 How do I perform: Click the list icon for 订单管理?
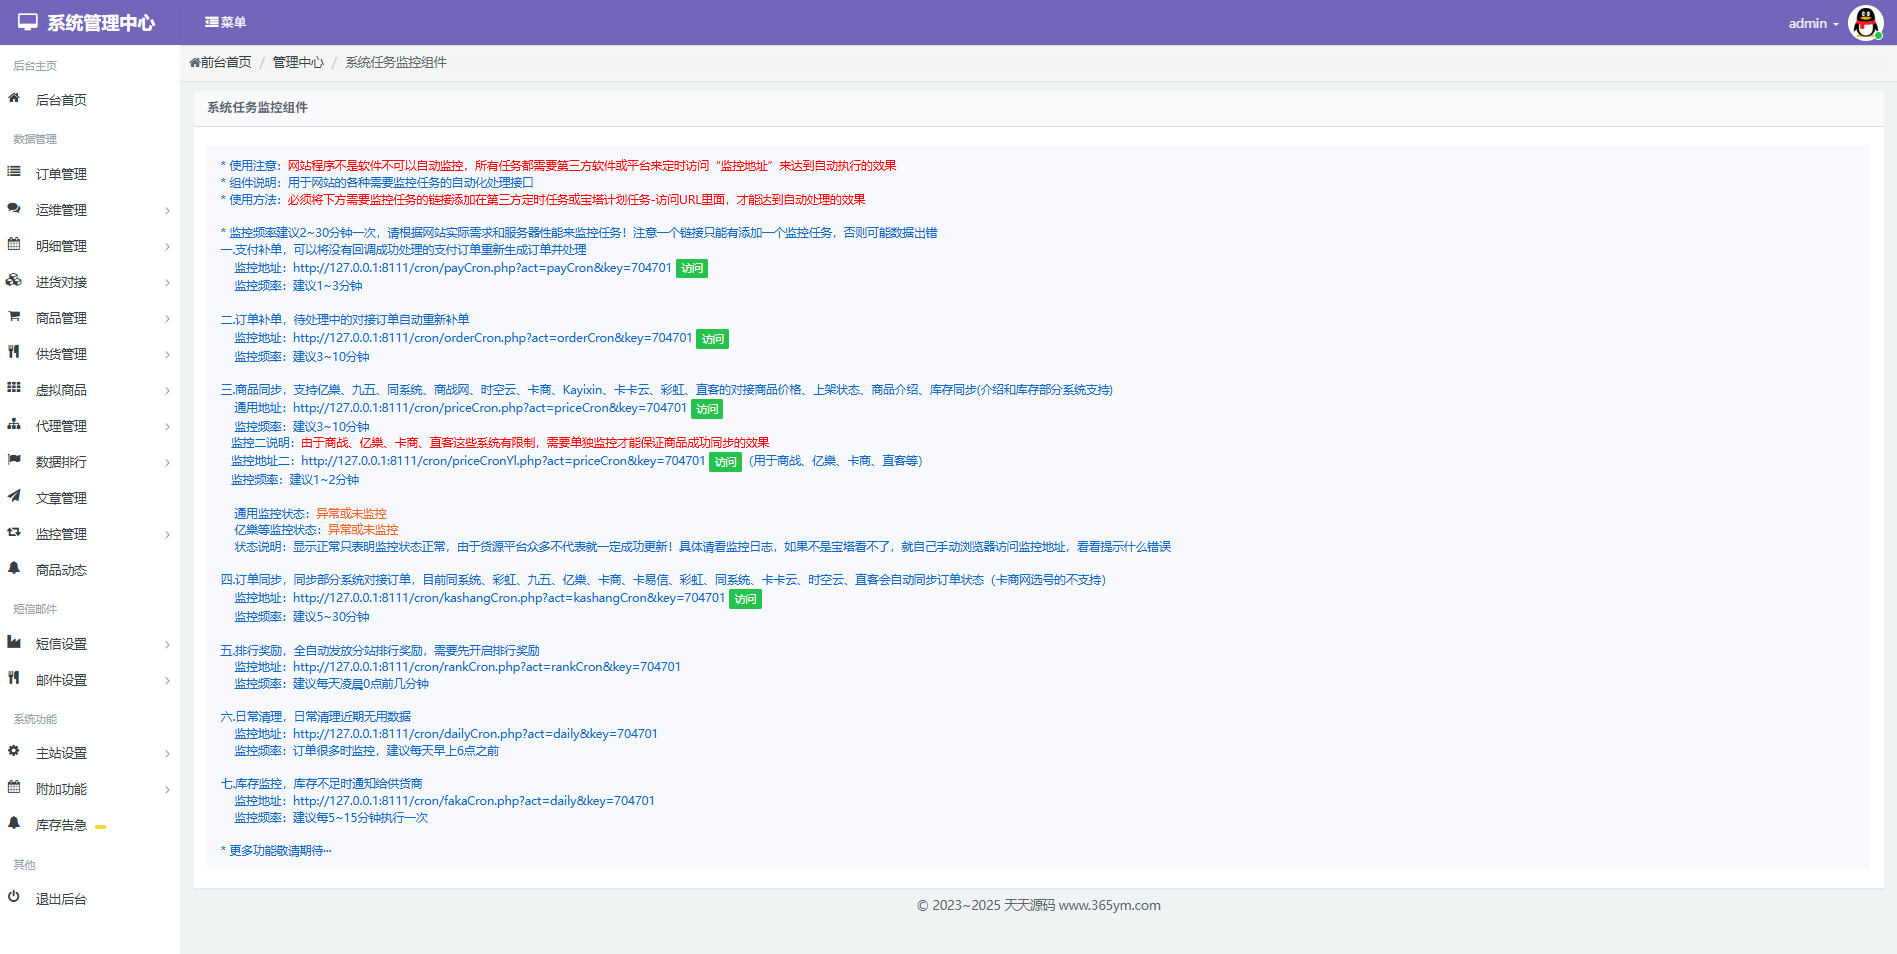[14, 172]
